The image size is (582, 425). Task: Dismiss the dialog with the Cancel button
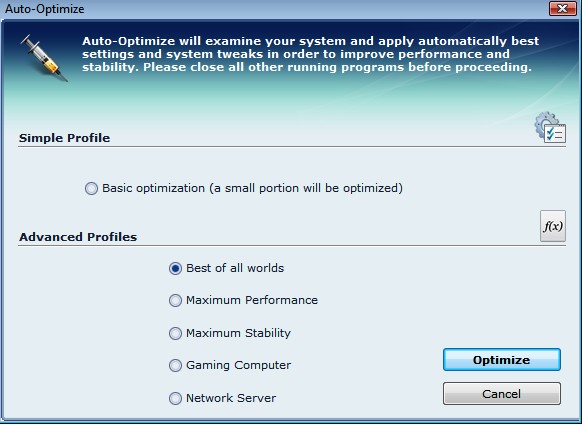502,393
